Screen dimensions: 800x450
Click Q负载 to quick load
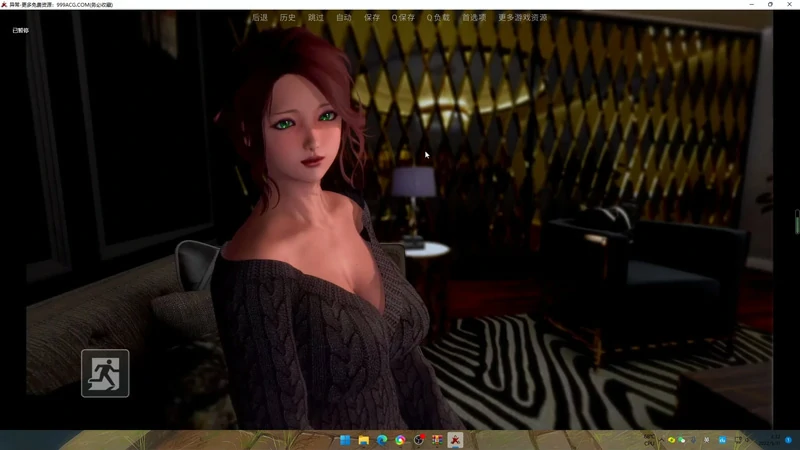[438, 18]
